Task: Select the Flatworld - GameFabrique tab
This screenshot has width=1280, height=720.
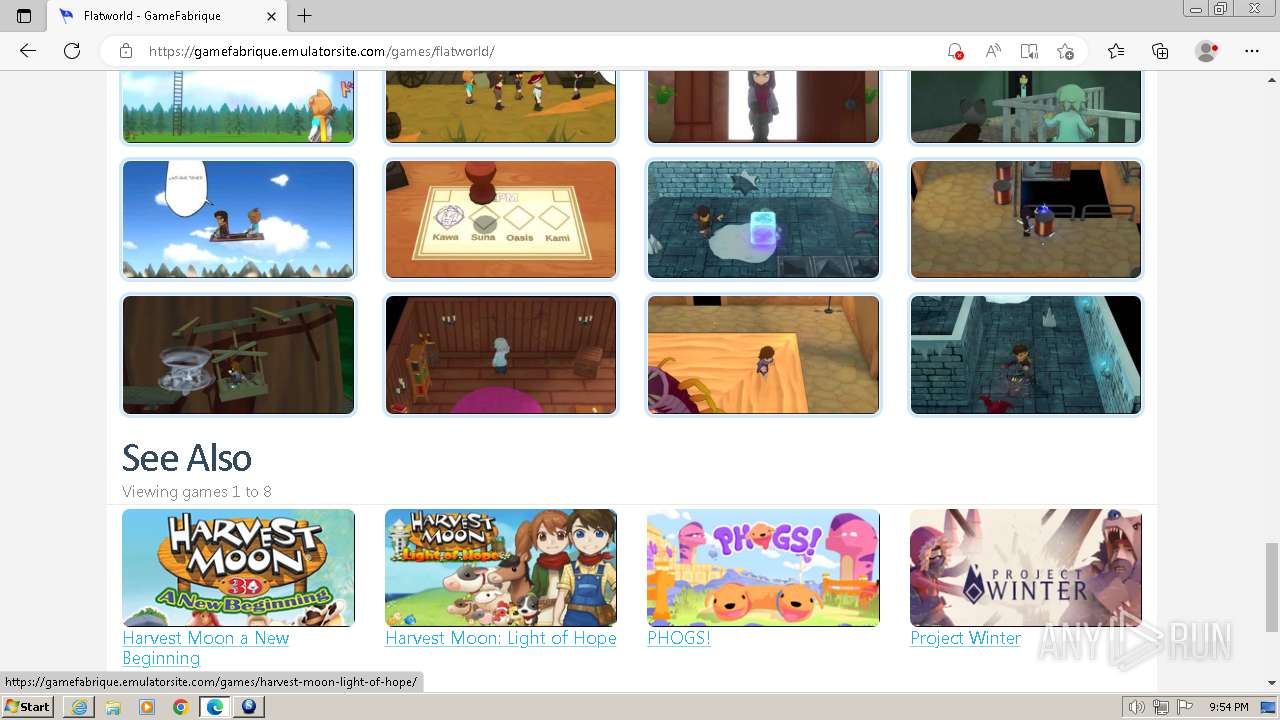Action: pyautogui.click(x=167, y=16)
